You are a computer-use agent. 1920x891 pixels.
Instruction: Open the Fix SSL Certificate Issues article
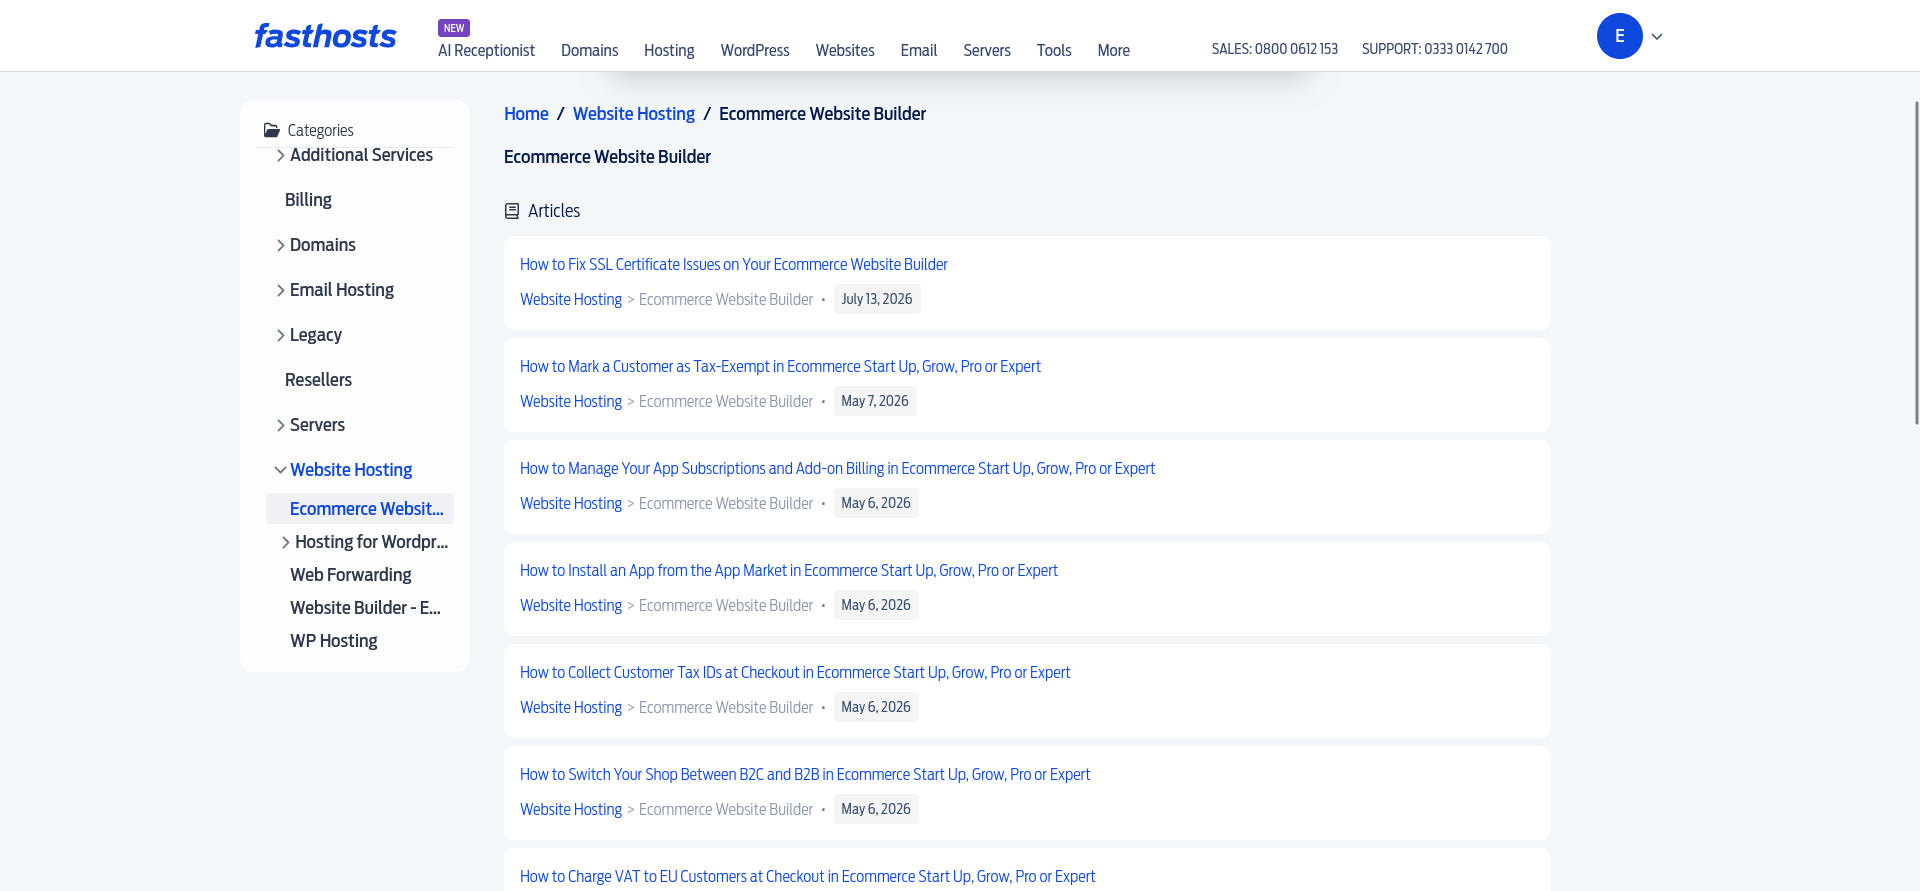(734, 264)
